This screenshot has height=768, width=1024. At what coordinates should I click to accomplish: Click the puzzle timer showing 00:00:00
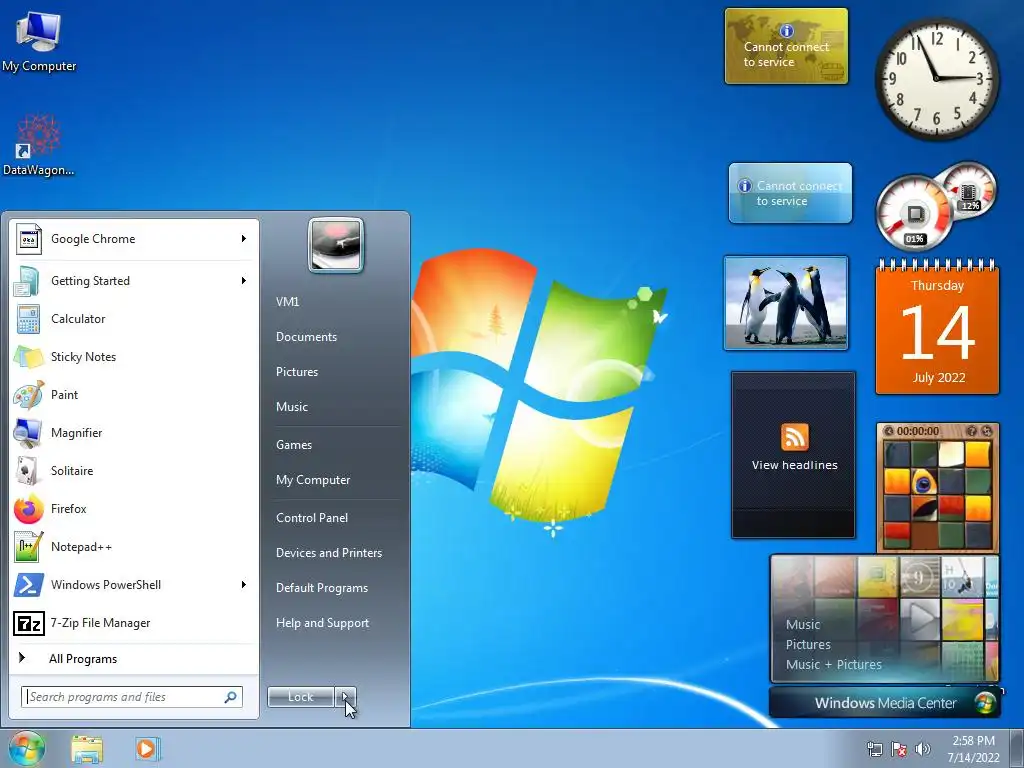(918, 431)
